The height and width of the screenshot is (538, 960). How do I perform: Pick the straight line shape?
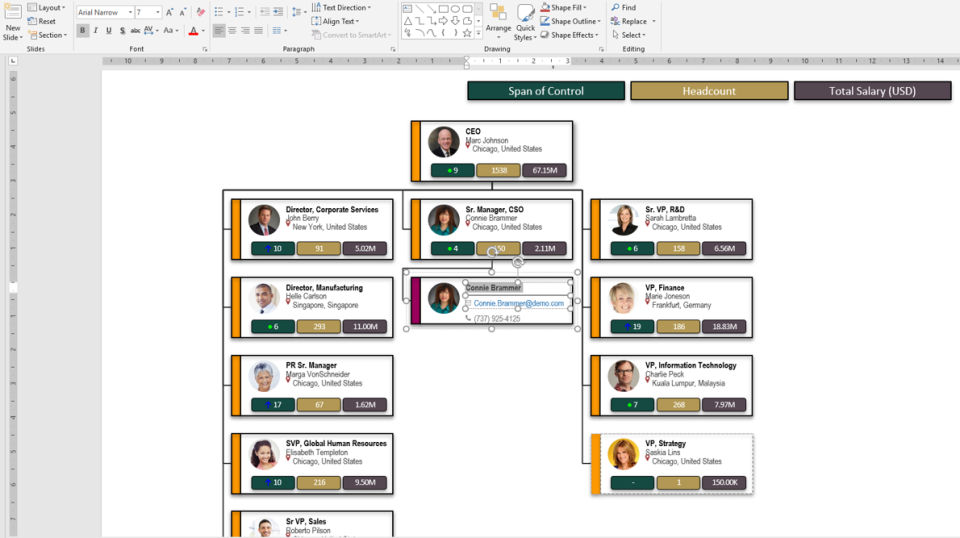419,9
